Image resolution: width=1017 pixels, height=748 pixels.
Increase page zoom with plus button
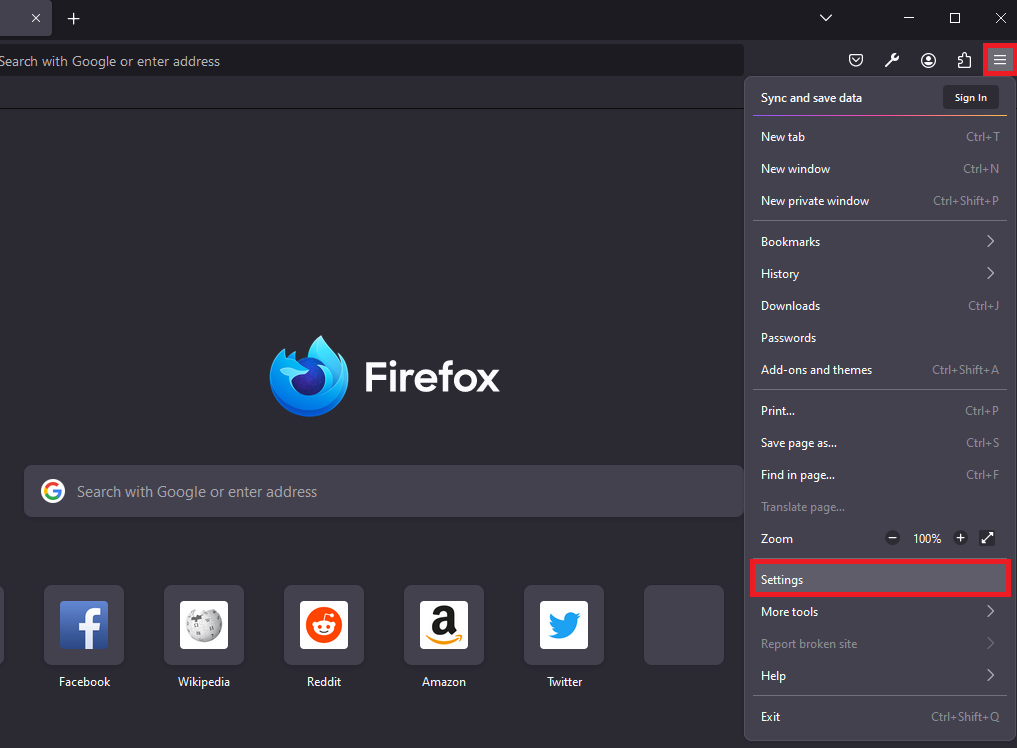[960, 538]
